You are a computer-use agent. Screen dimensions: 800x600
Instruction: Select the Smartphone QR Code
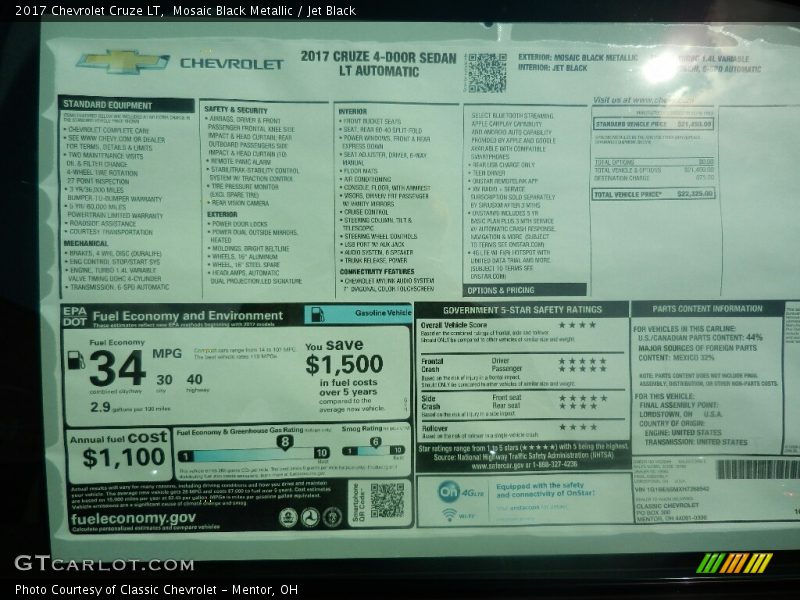pyautogui.click(x=387, y=501)
